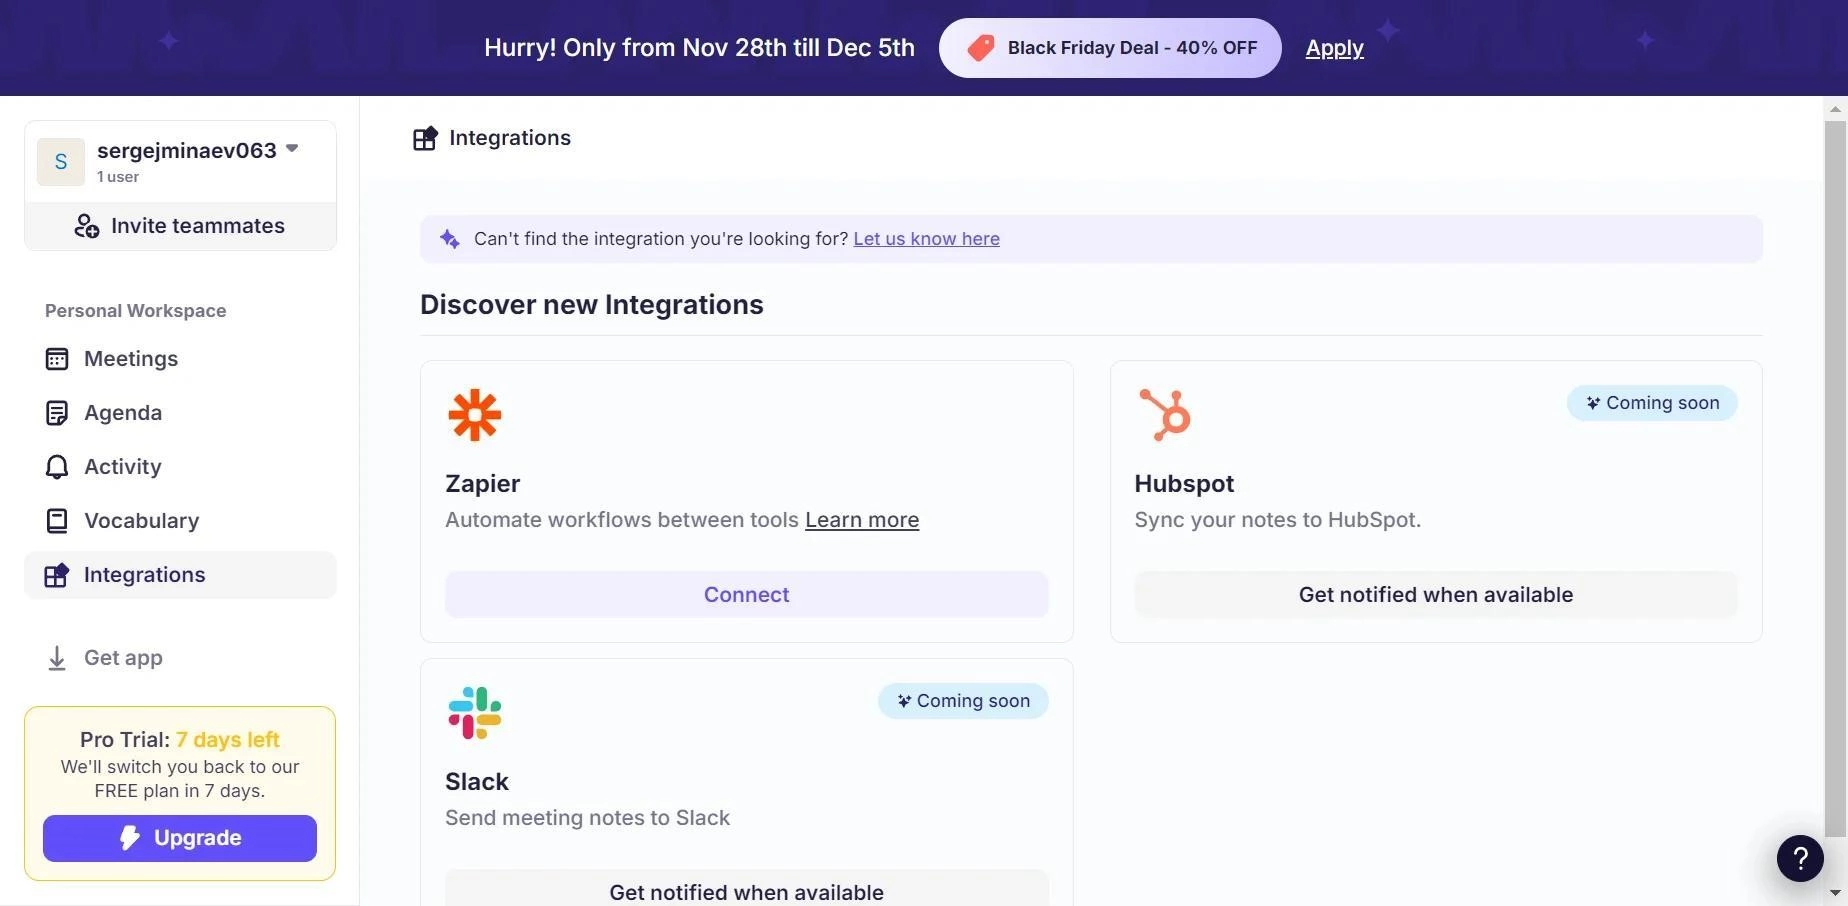Click the Slack logo icon

[474, 713]
